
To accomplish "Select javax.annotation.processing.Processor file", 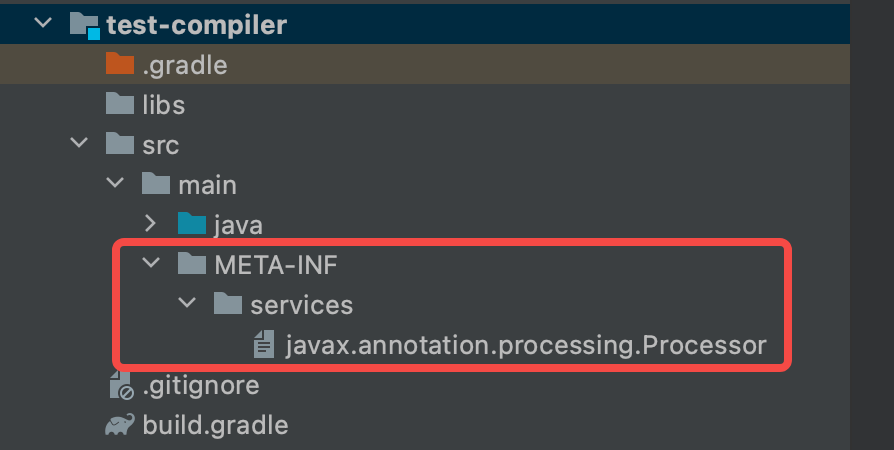I will (525, 346).
